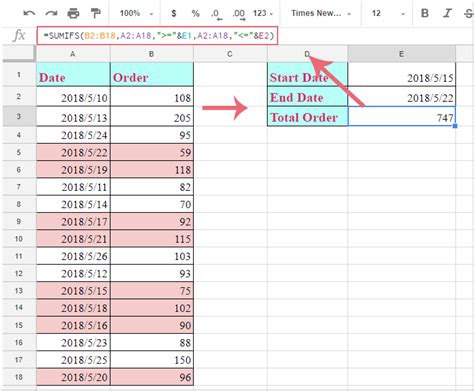Viewport: 474px width, 391px height.
Task: Click cell with date 2018/5/13
Action: [x=73, y=117]
